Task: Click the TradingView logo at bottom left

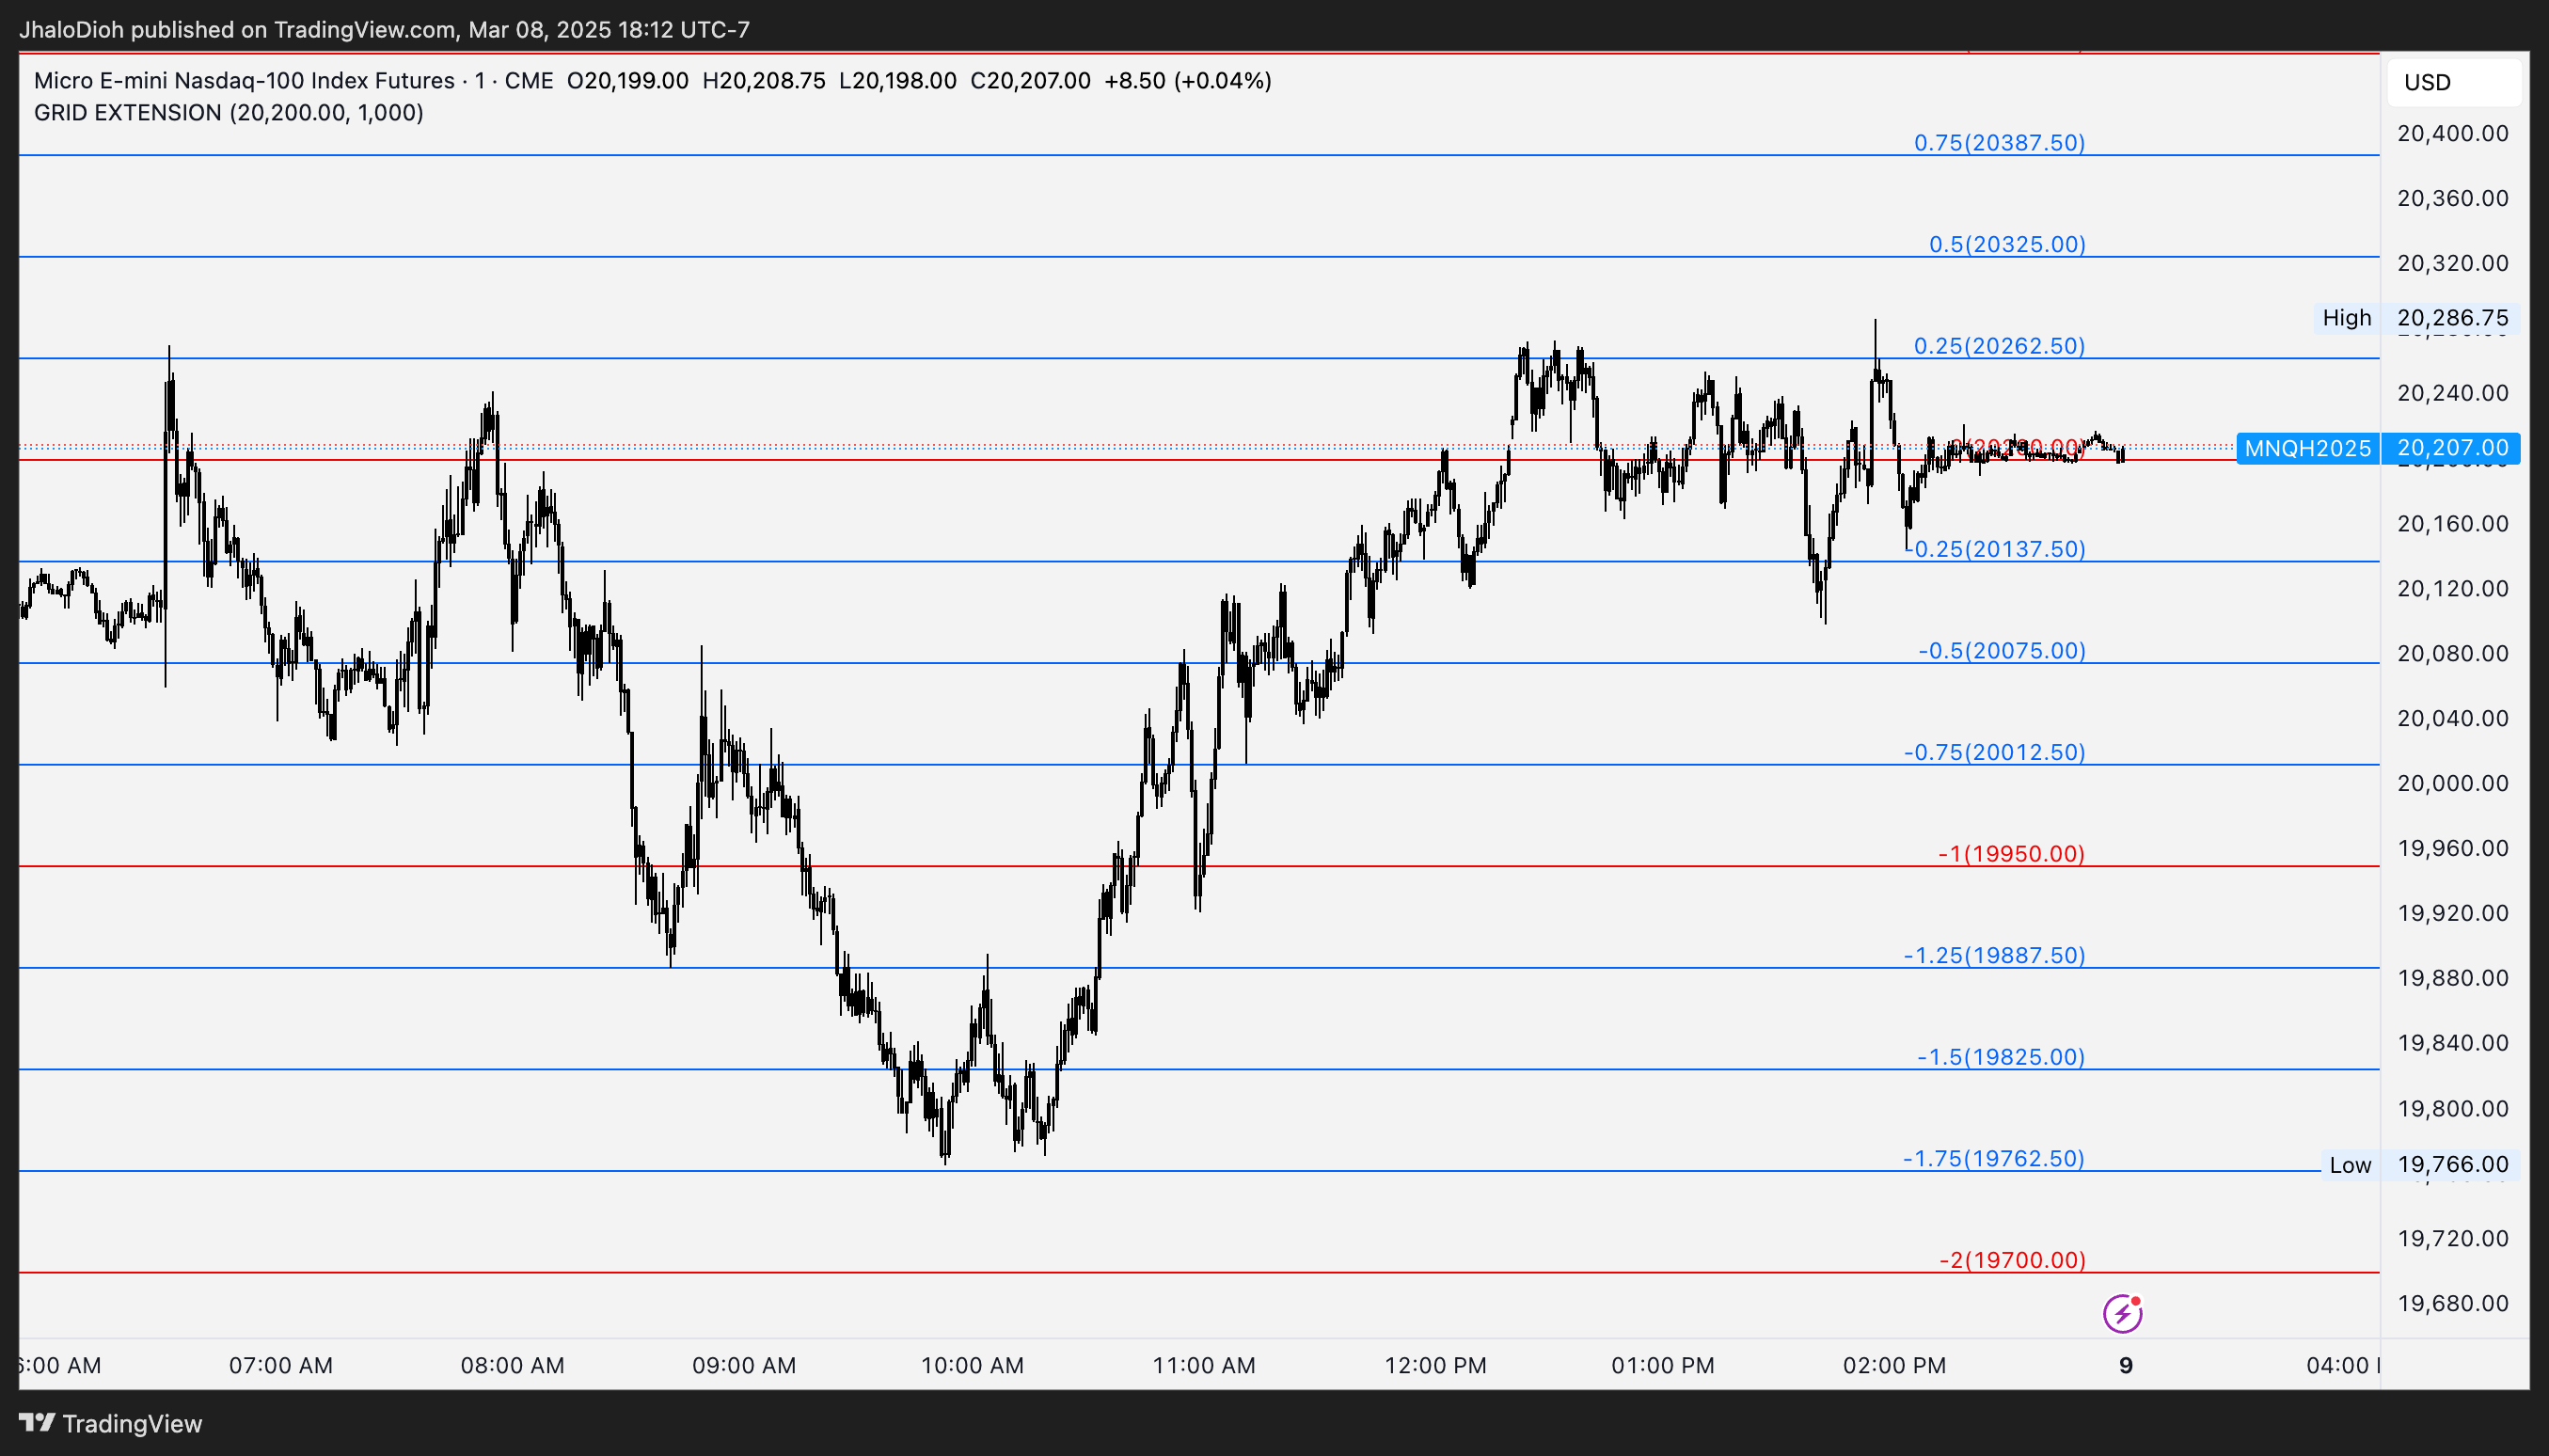Action: tap(110, 1423)
